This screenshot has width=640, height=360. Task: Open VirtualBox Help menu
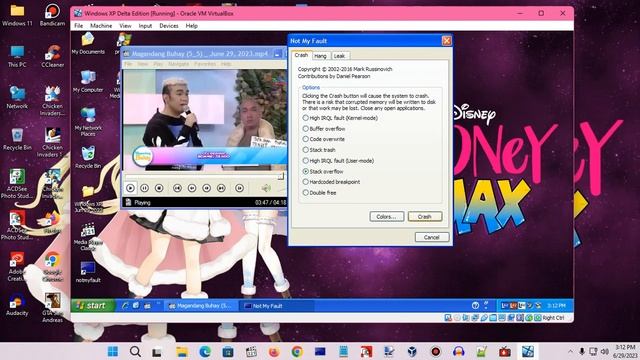(x=191, y=26)
